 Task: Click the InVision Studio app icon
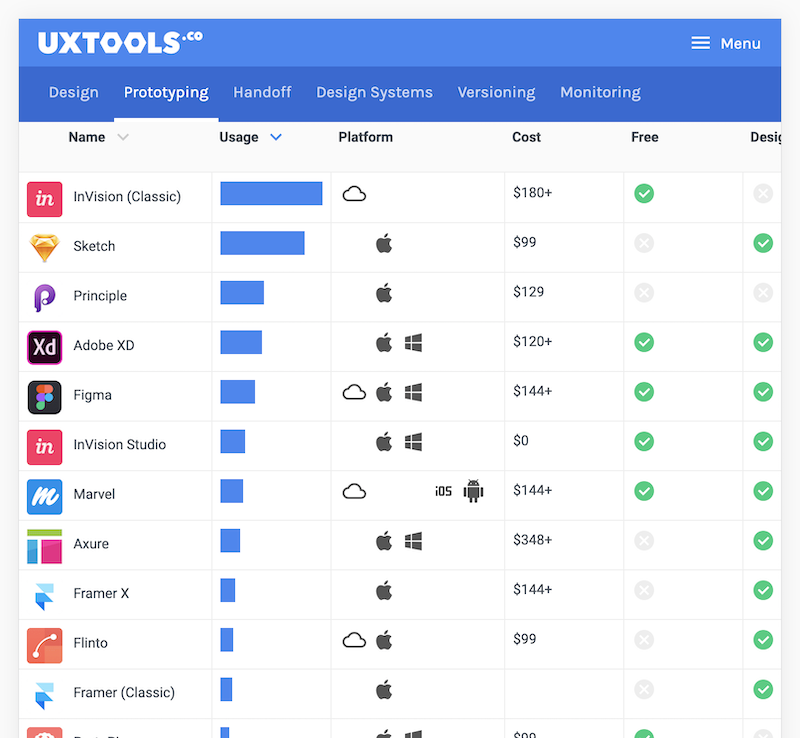coord(44,447)
